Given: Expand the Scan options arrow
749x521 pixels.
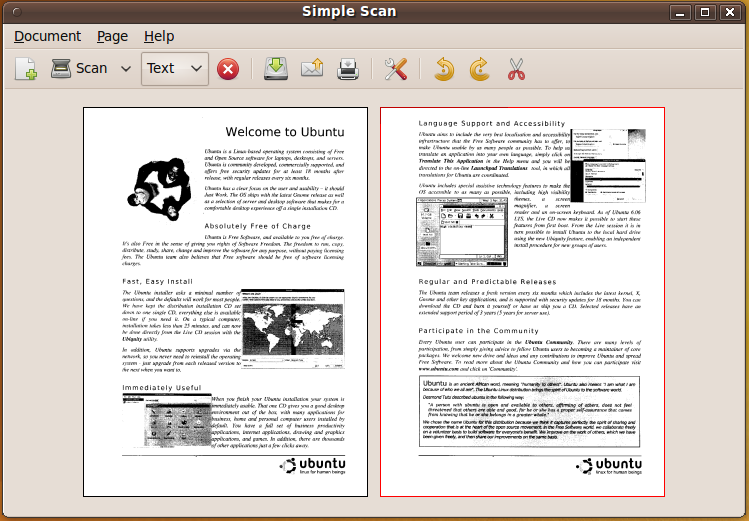Looking at the screenshot, I should pyautogui.click(x=126, y=69).
